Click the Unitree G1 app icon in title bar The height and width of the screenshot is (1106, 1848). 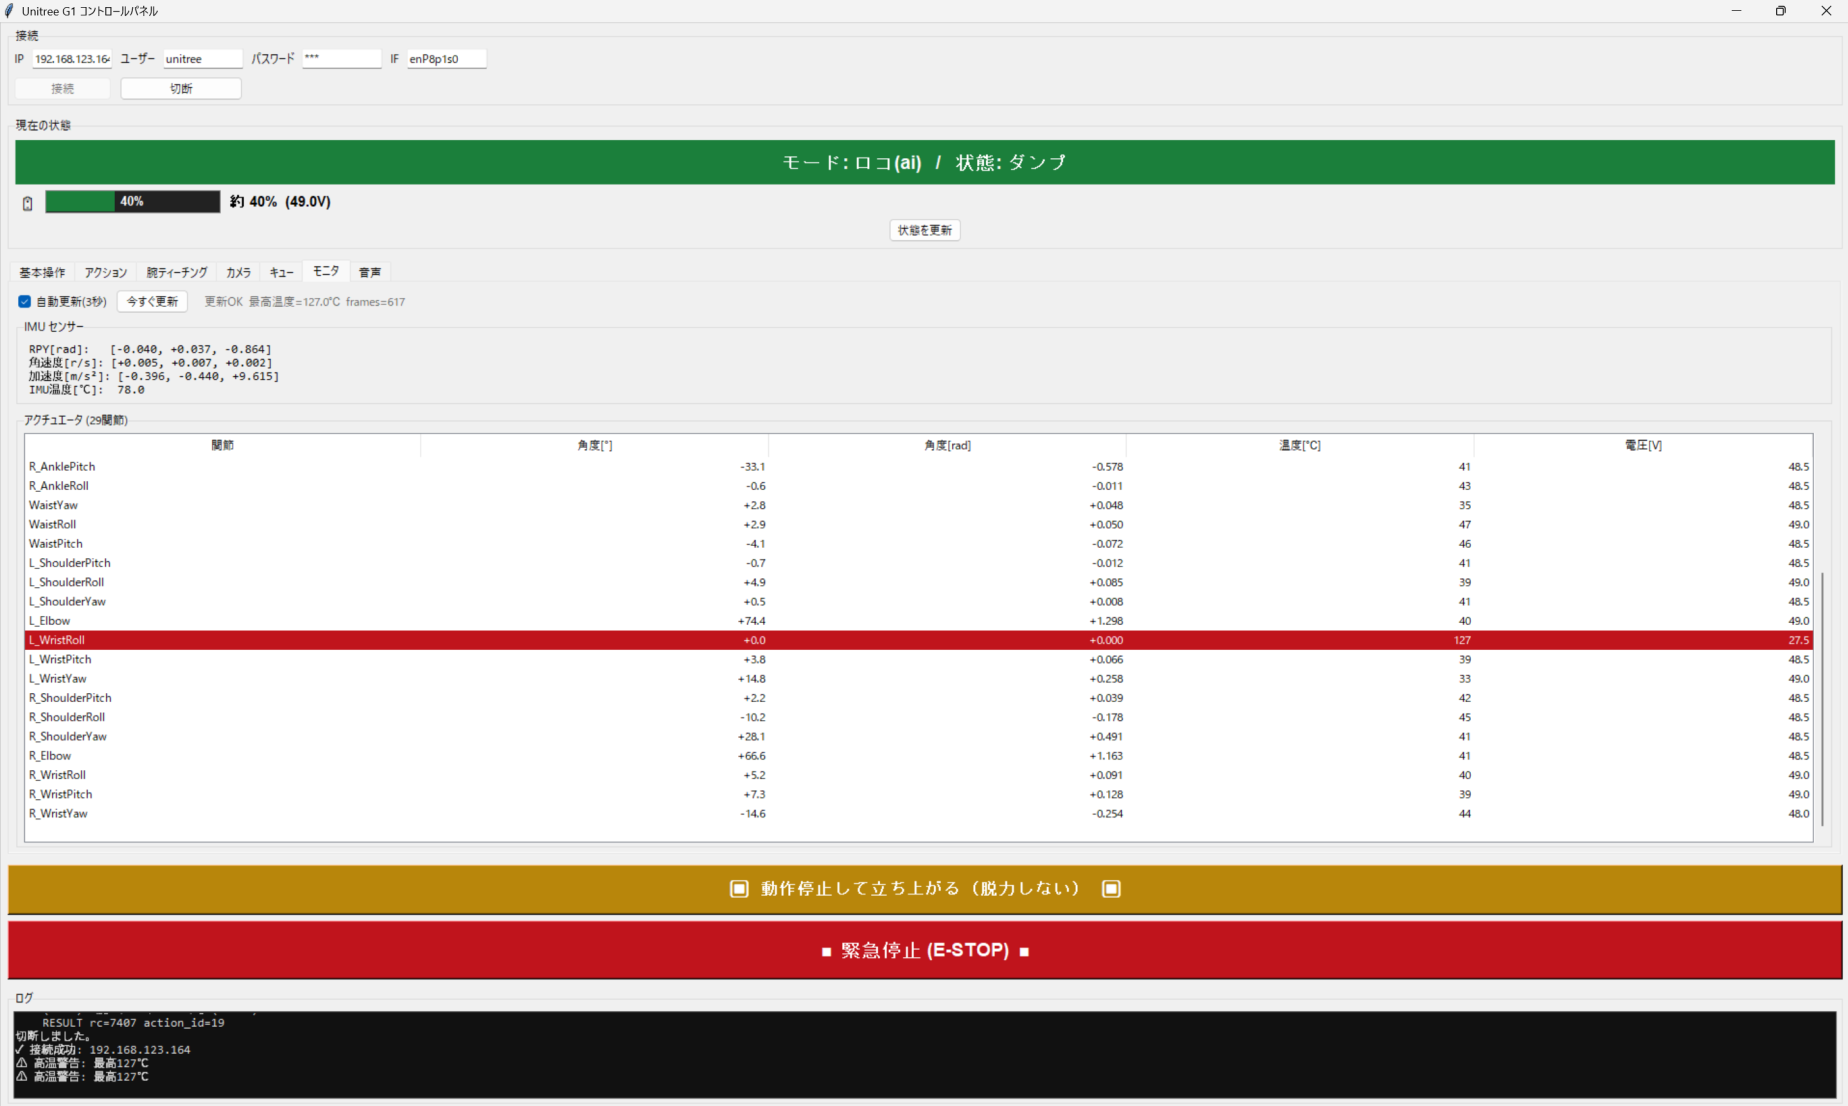(x=10, y=11)
